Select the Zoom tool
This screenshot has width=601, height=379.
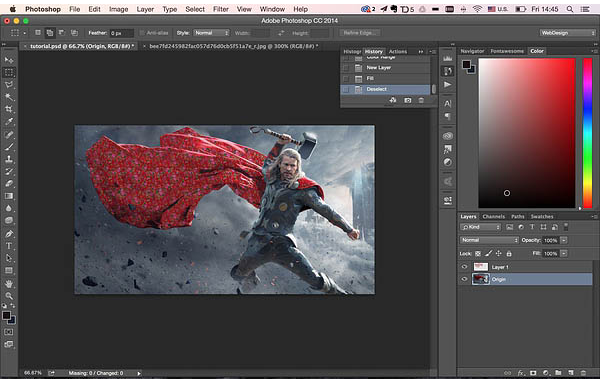tap(9, 296)
